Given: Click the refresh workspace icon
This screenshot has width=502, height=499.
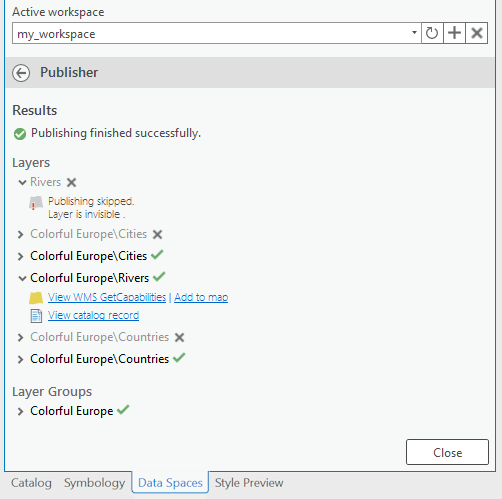Looking at the screenshot, I should coord(432,33).
